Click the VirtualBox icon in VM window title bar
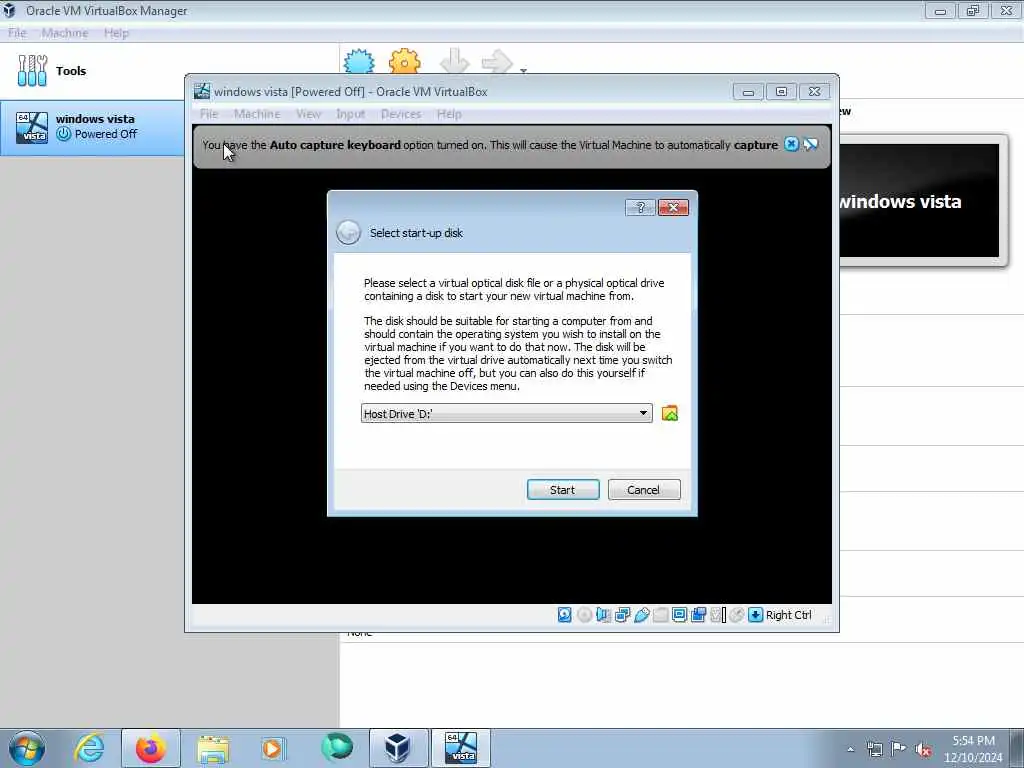1024x768 pixels. coord(202,91)
